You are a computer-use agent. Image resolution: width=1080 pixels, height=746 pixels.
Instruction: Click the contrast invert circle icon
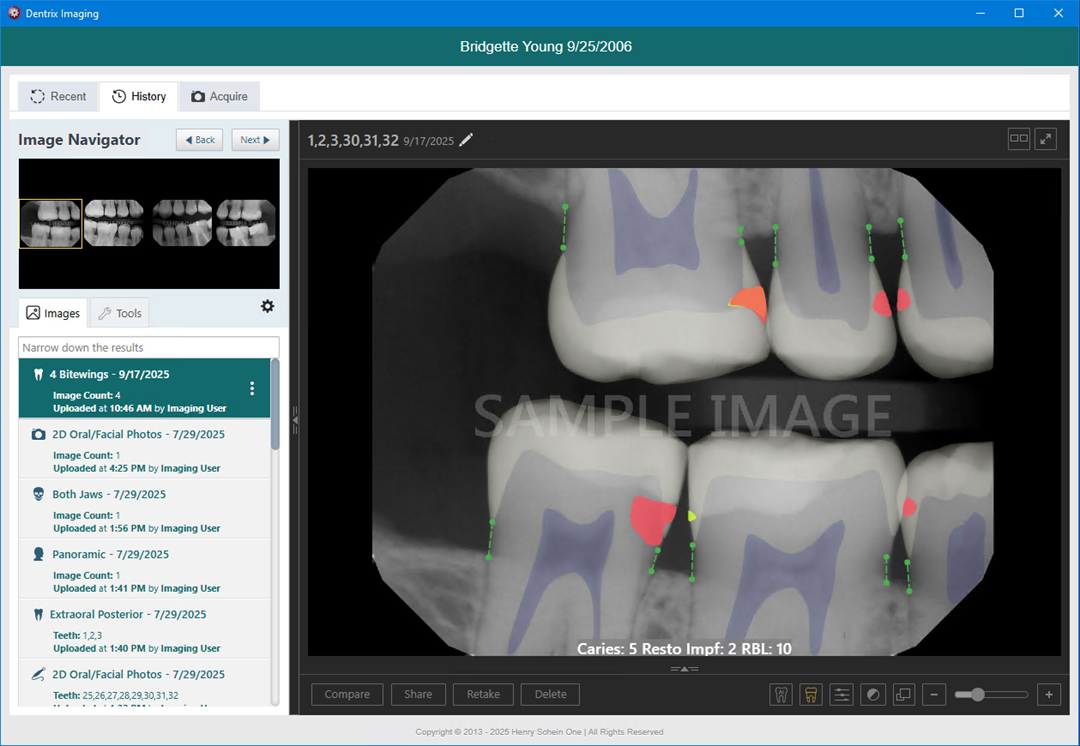pos(873,694)
